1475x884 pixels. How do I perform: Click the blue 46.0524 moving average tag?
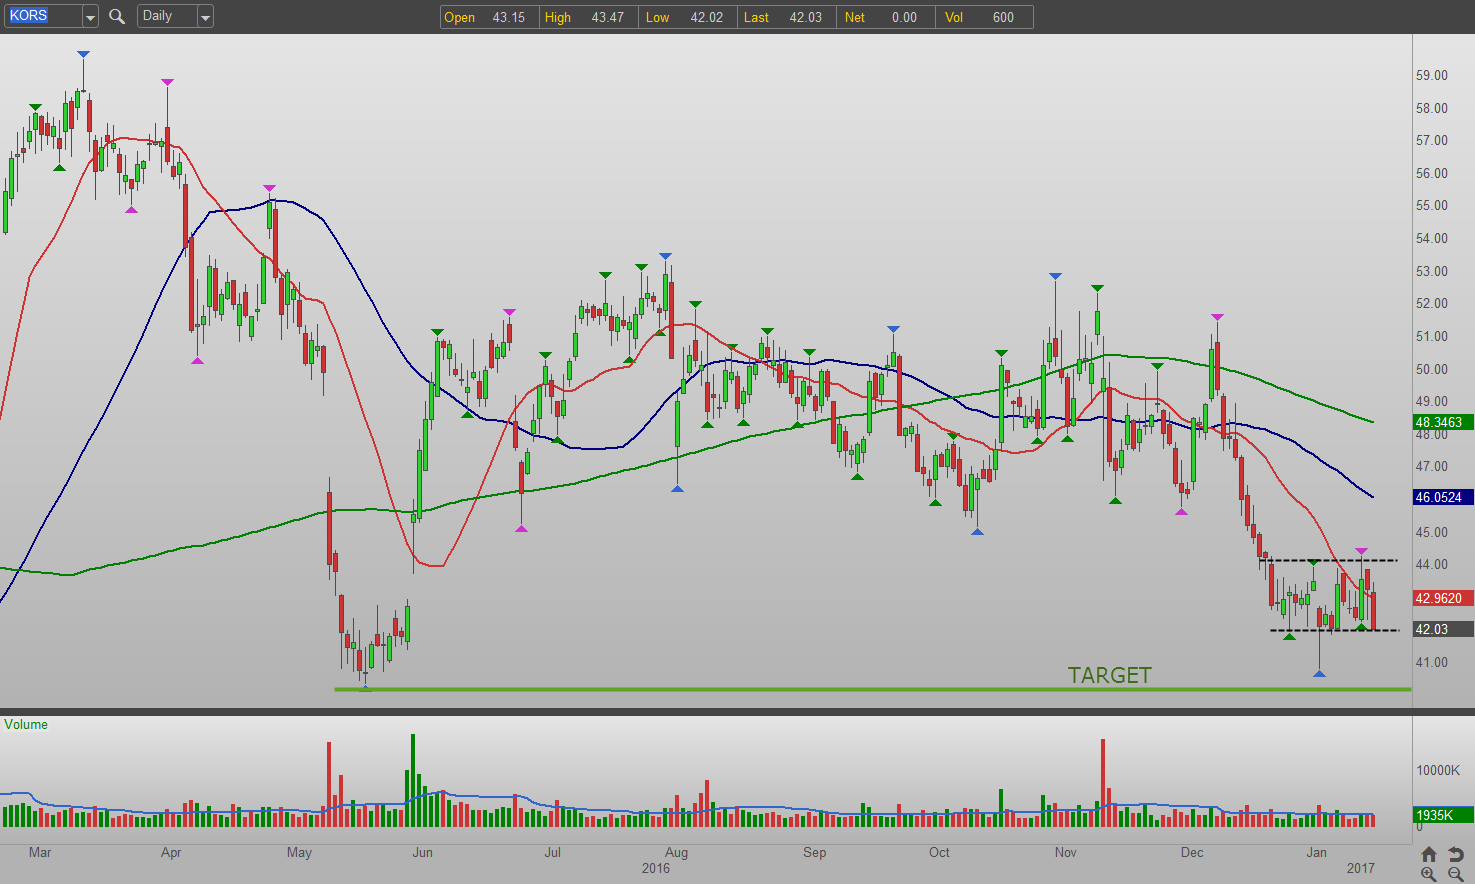coord(1442,497)
